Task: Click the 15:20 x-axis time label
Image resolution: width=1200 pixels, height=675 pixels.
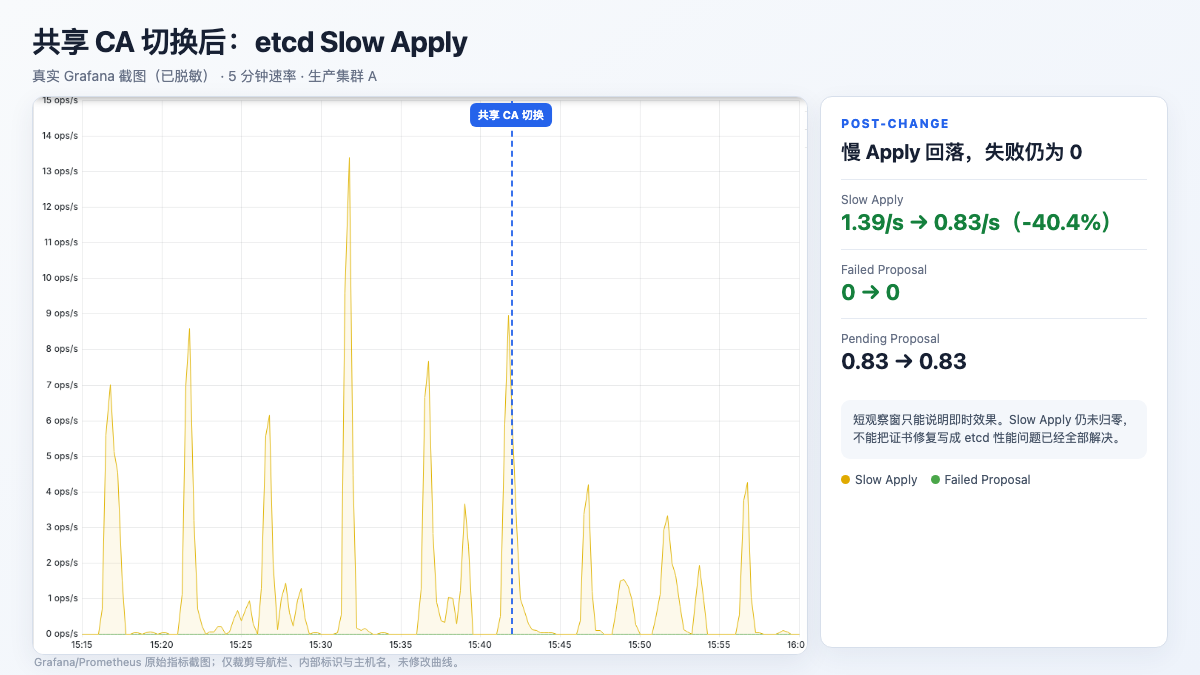Action: (x=162, y=645)
